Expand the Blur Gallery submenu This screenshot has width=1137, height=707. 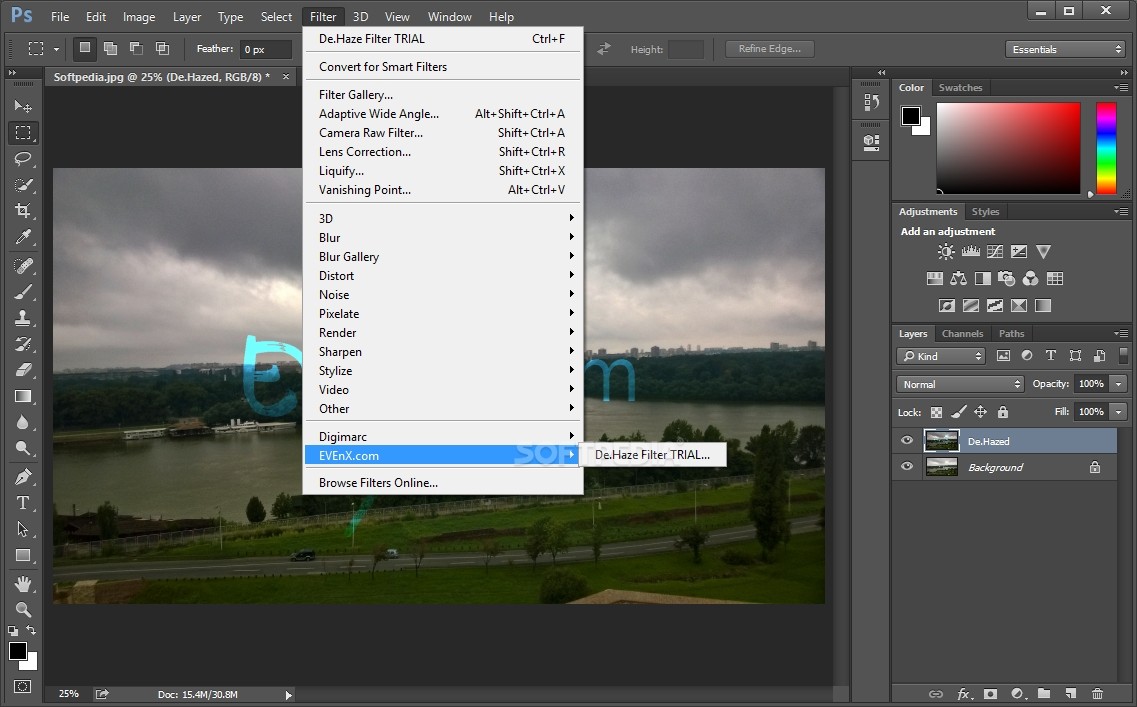(442, 257)
